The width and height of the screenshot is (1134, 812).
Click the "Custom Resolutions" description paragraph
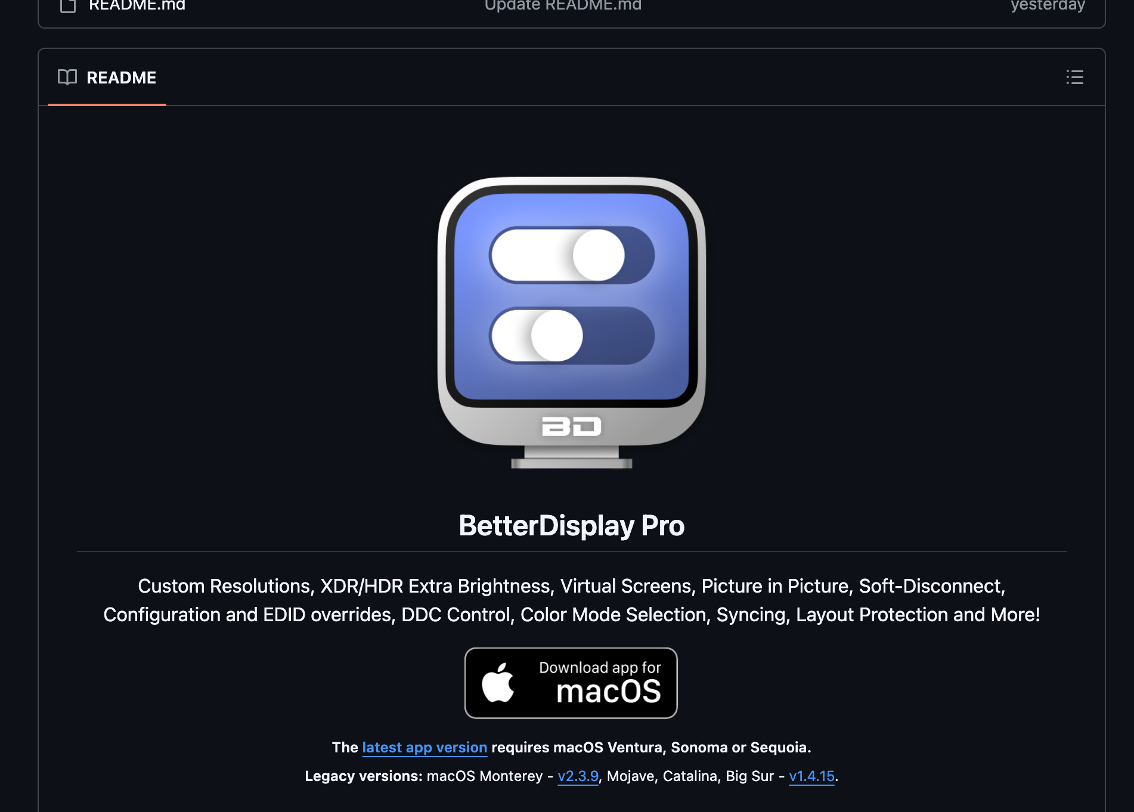click(x=571, y=600)
